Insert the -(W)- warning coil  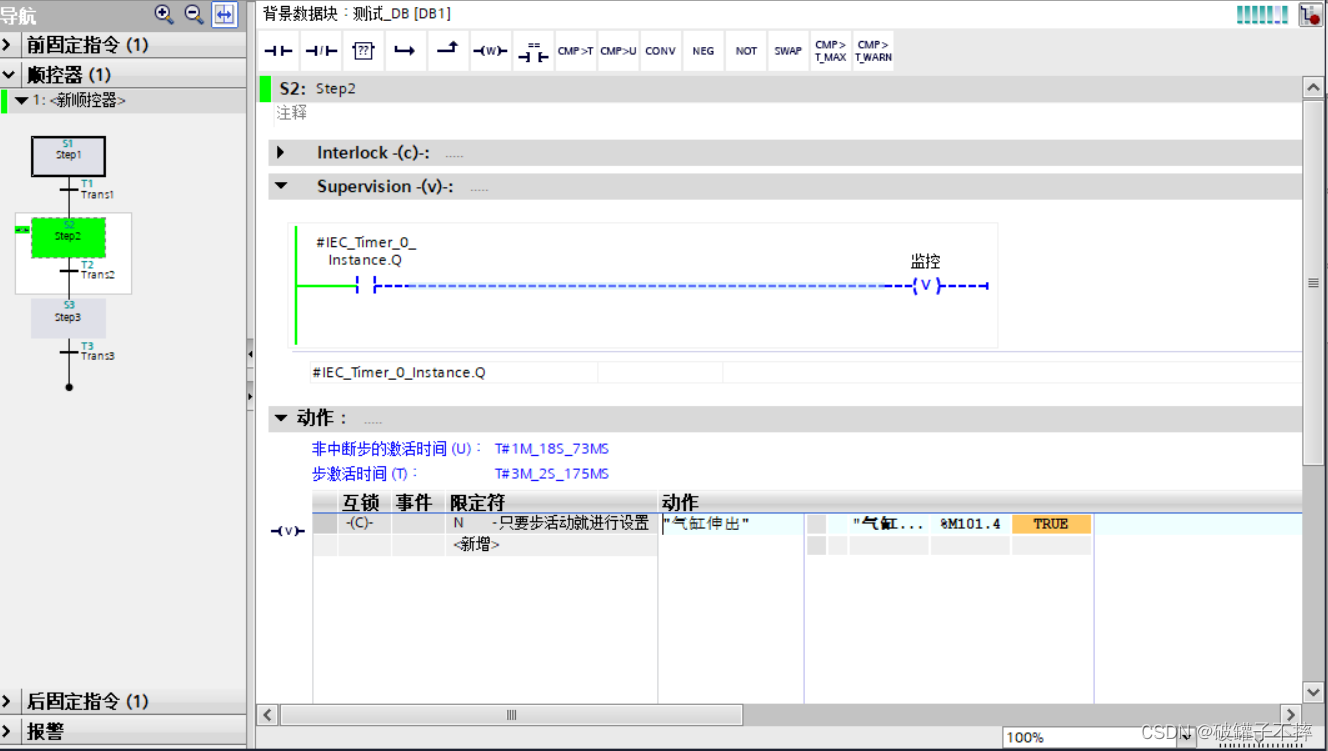[x=490, y=51]
